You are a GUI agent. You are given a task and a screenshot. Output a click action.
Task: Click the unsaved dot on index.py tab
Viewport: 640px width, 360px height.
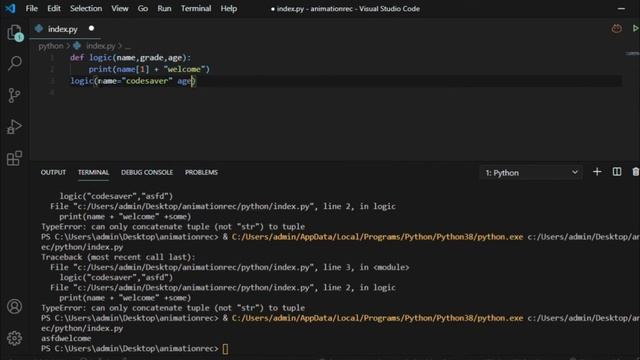coord(91,28)
